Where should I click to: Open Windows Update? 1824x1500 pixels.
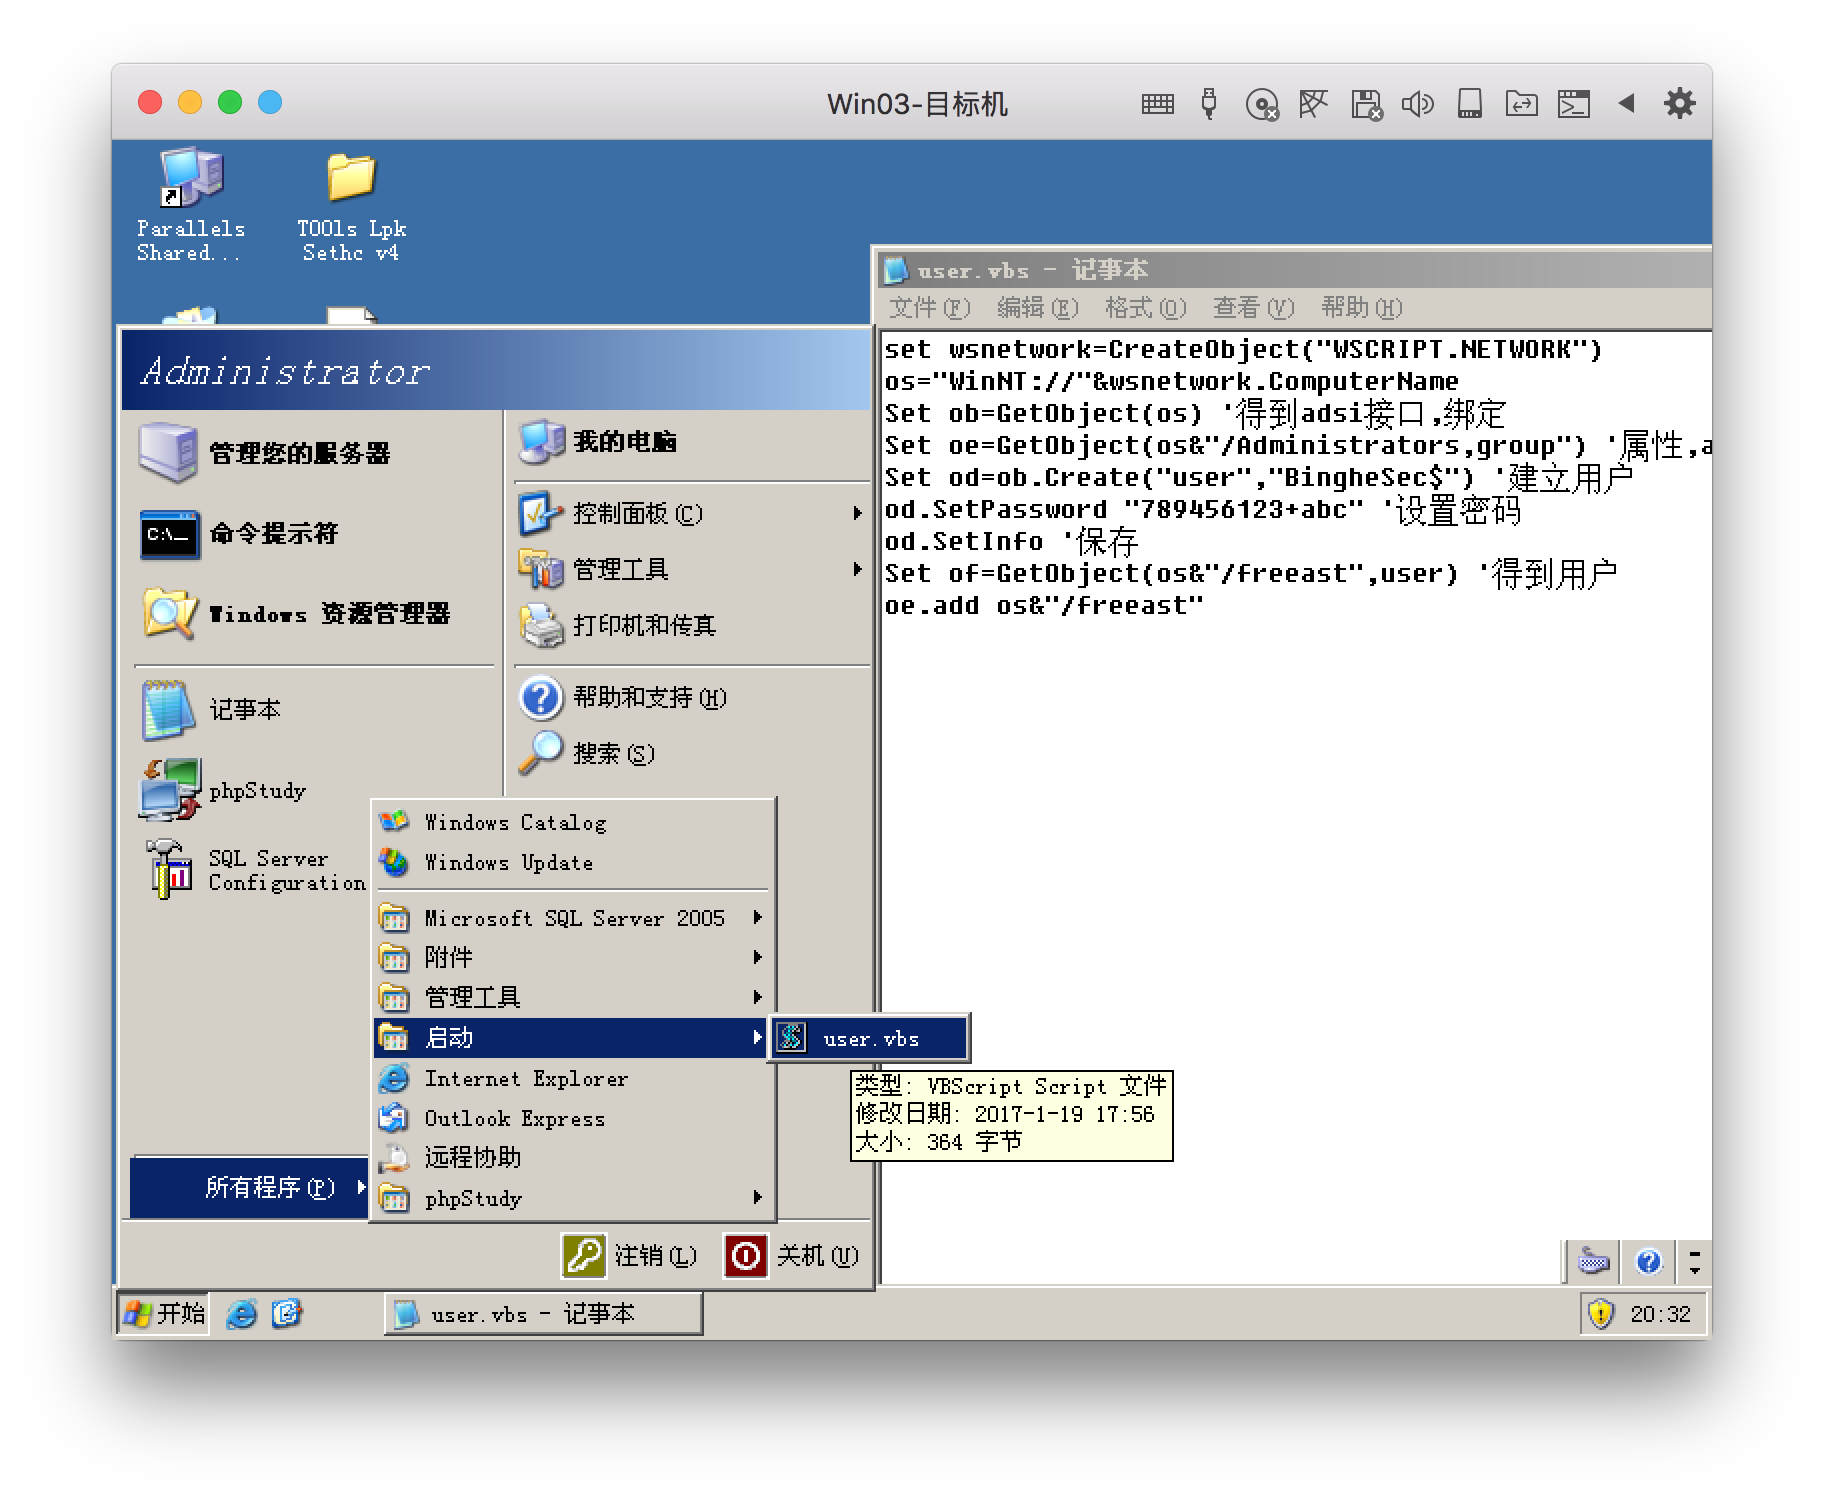[573, 862]
